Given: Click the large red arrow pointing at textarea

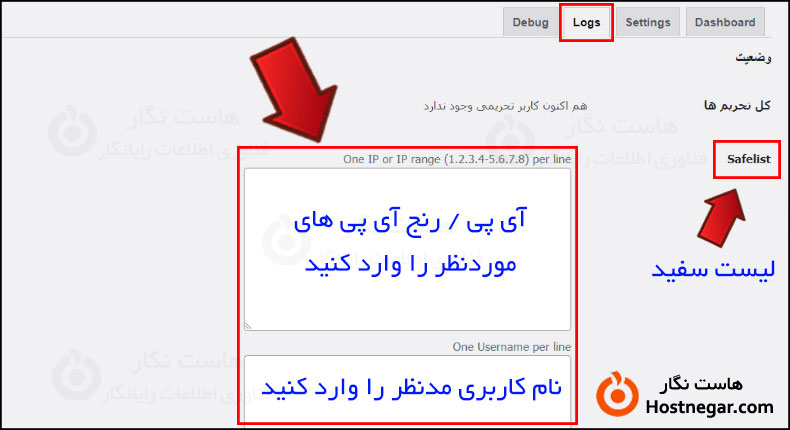Looking at the screenshot, I should (295, 91).
